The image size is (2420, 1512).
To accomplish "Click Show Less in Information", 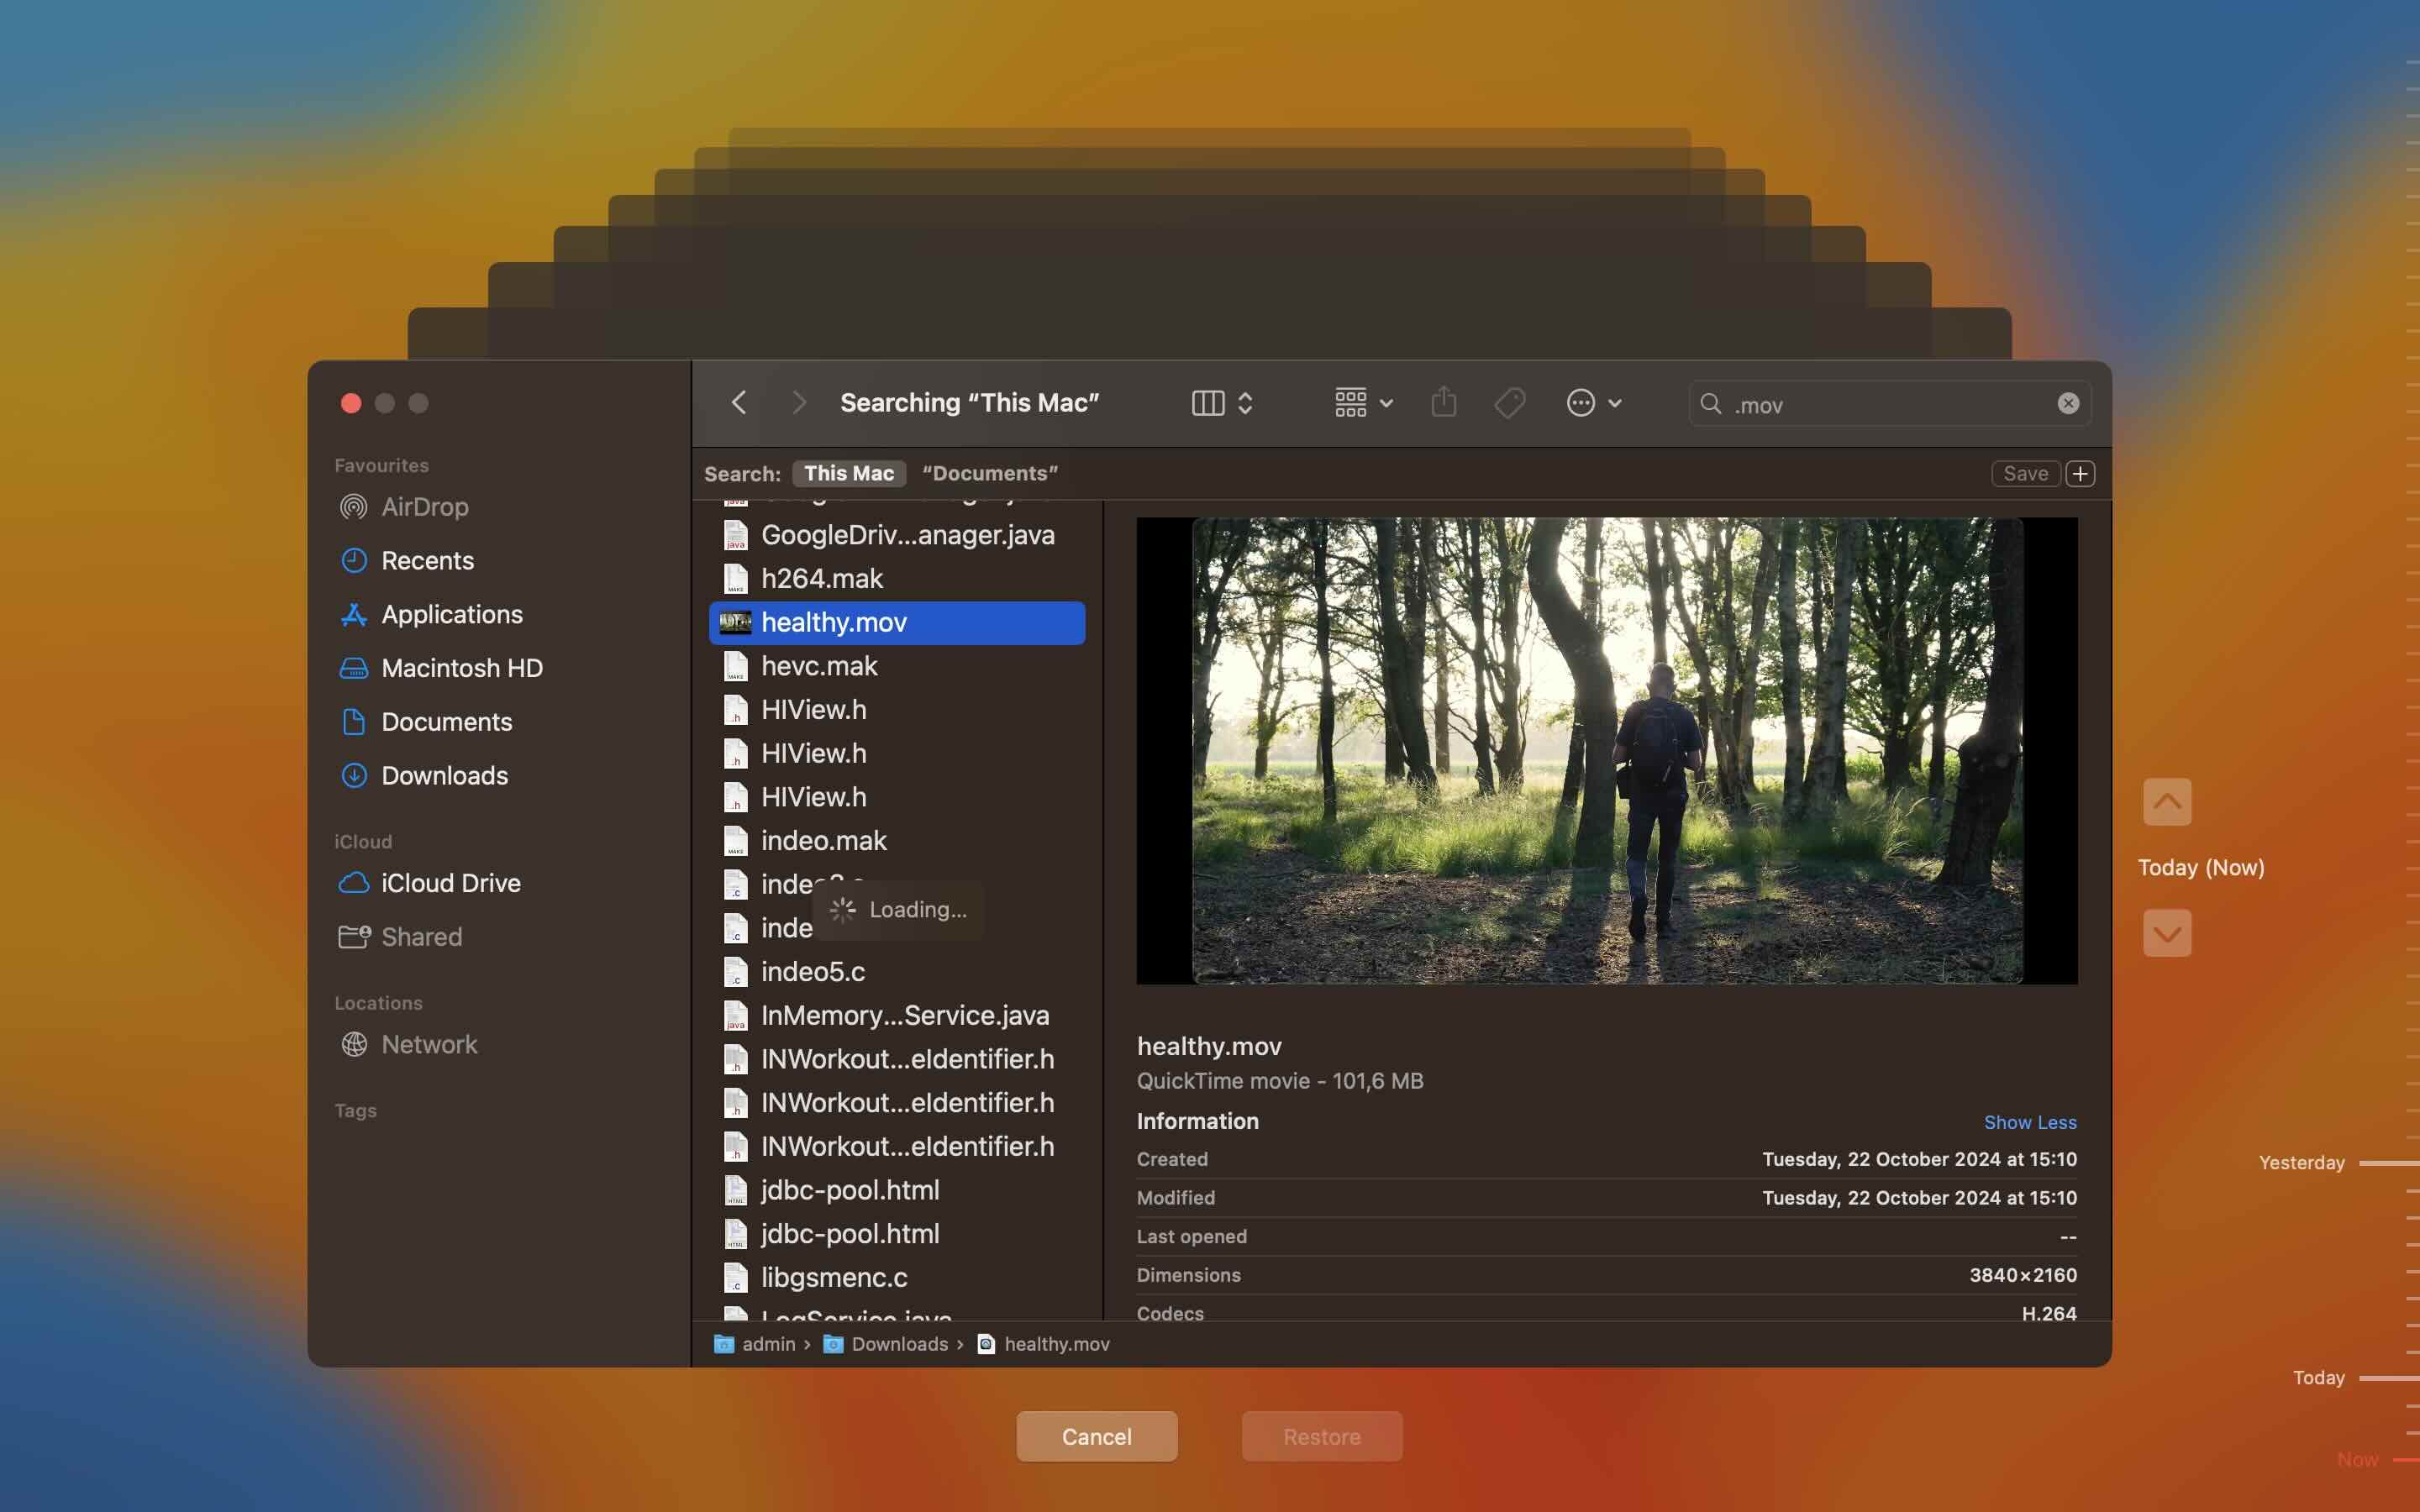I will coord(2030,1122).
